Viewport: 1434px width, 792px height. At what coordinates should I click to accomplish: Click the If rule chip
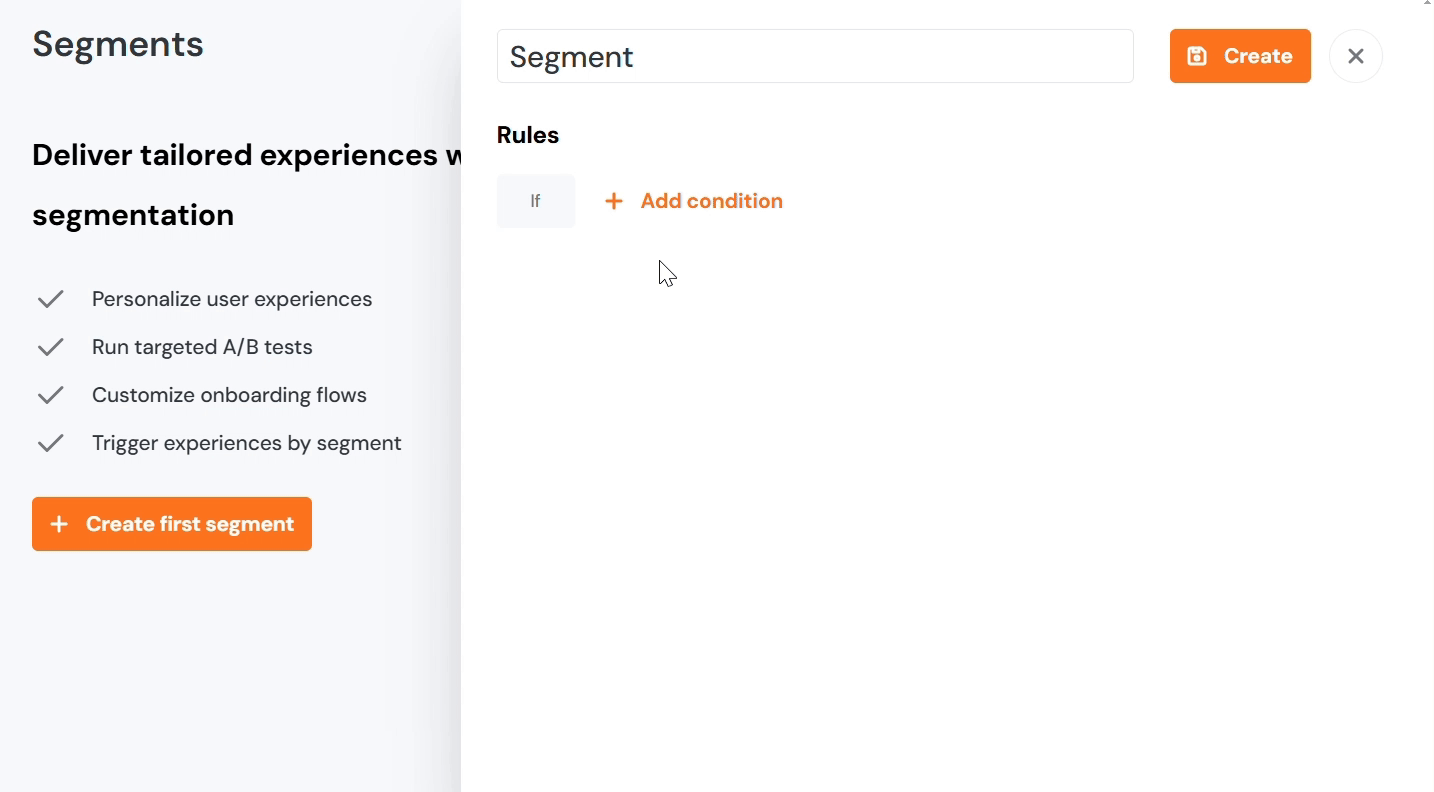pos(535,201)
